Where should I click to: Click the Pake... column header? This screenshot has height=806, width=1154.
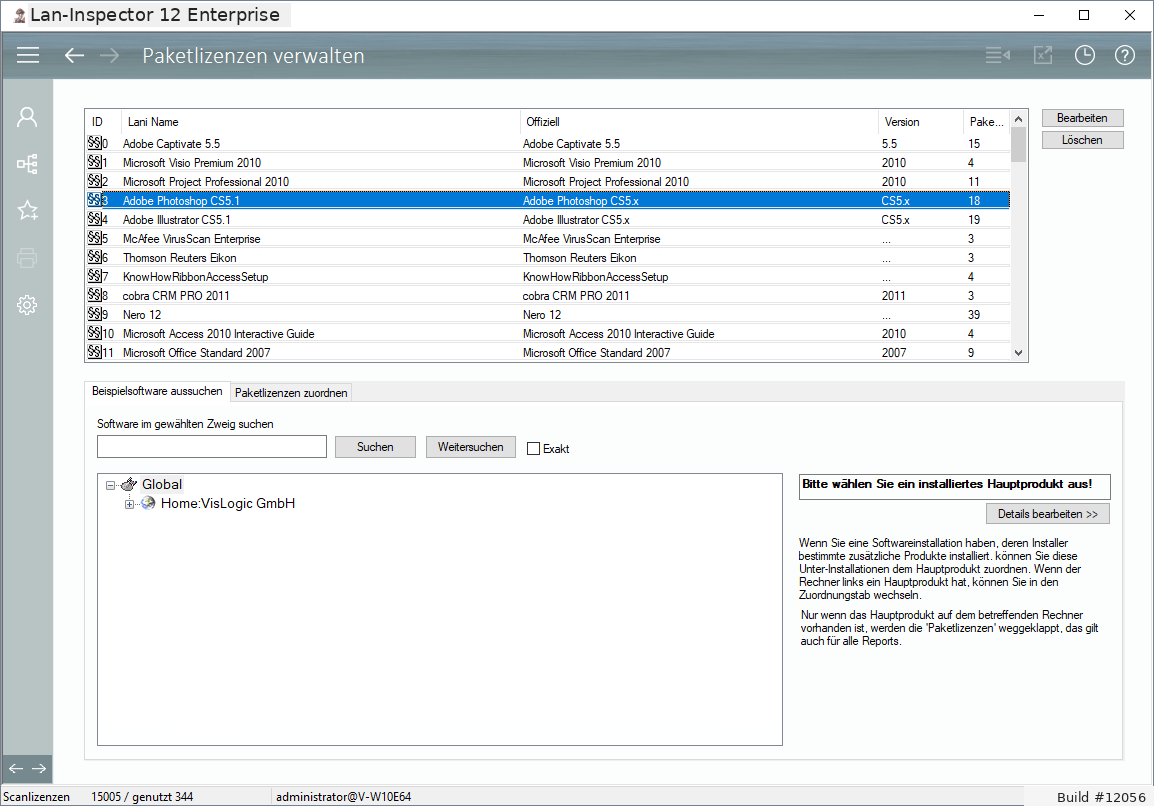[986, 121]
